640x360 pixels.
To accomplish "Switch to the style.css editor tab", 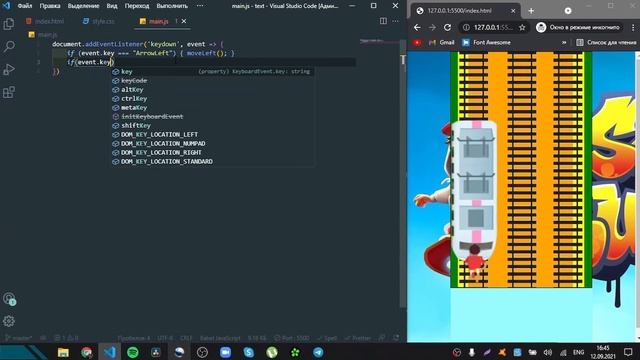I will coord(99,21).
